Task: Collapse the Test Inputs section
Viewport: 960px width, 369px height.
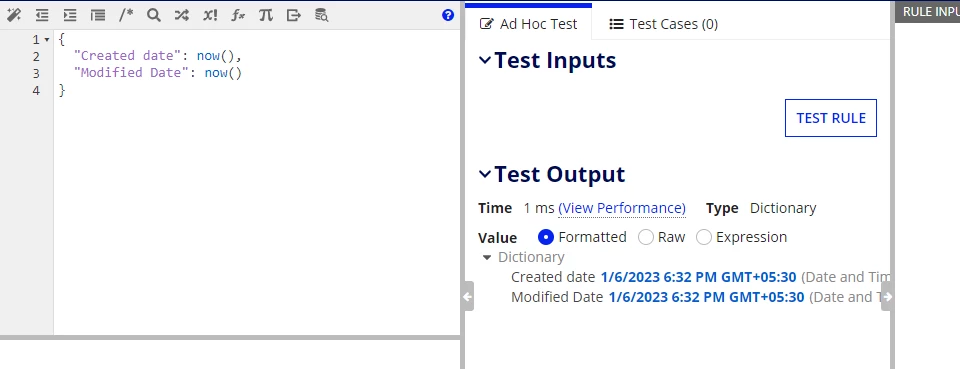Action: [485, 60]
